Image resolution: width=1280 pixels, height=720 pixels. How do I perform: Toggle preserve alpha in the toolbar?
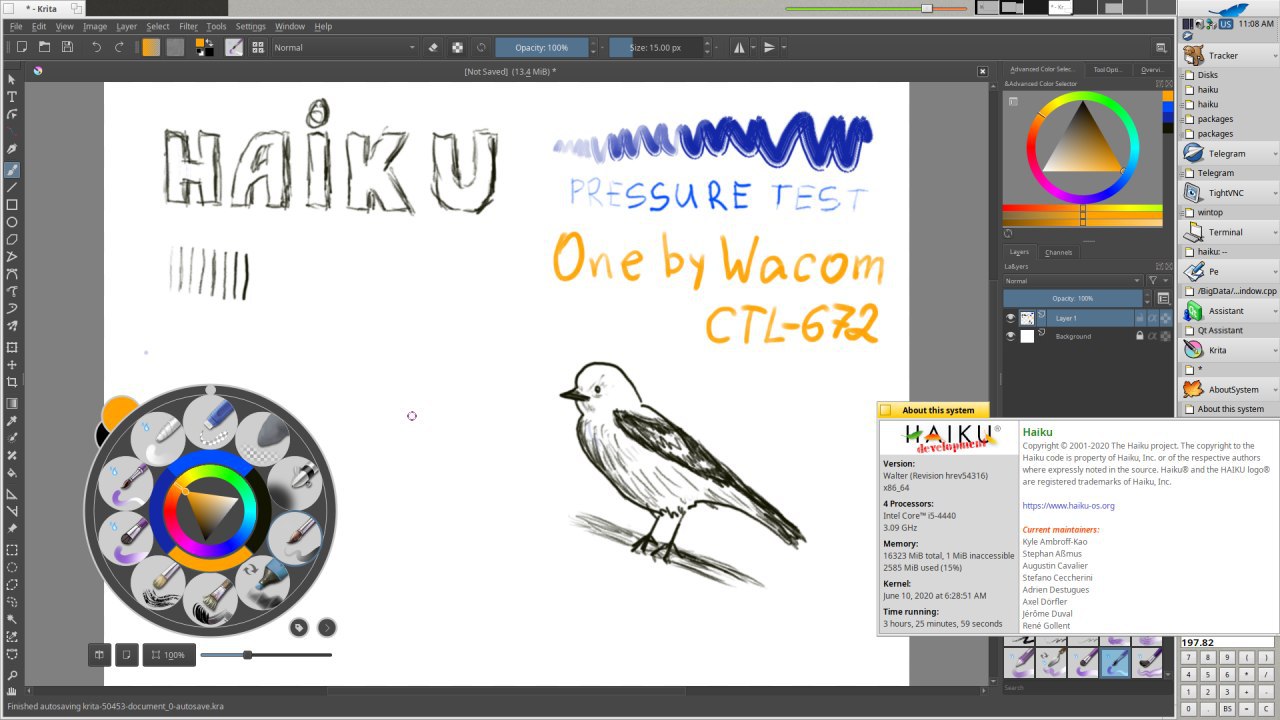[x=457, y=47]
